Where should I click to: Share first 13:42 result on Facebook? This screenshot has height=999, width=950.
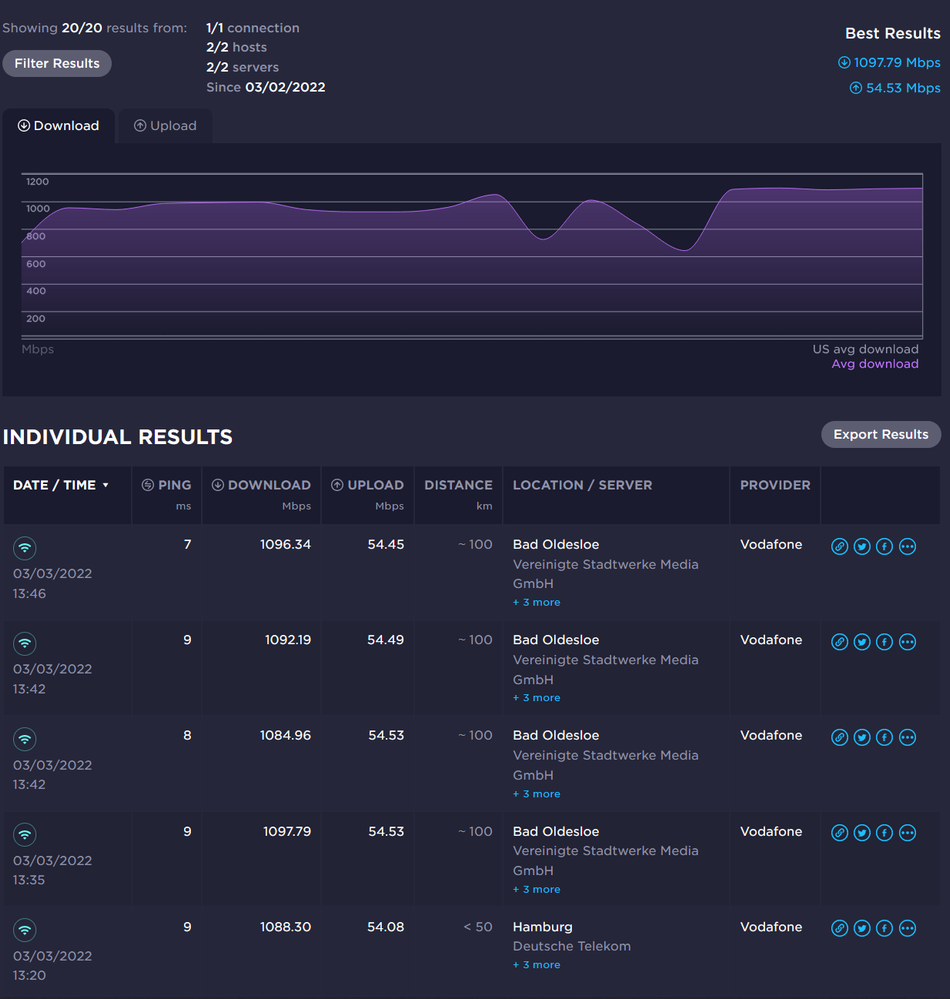[x=884, y=642]
